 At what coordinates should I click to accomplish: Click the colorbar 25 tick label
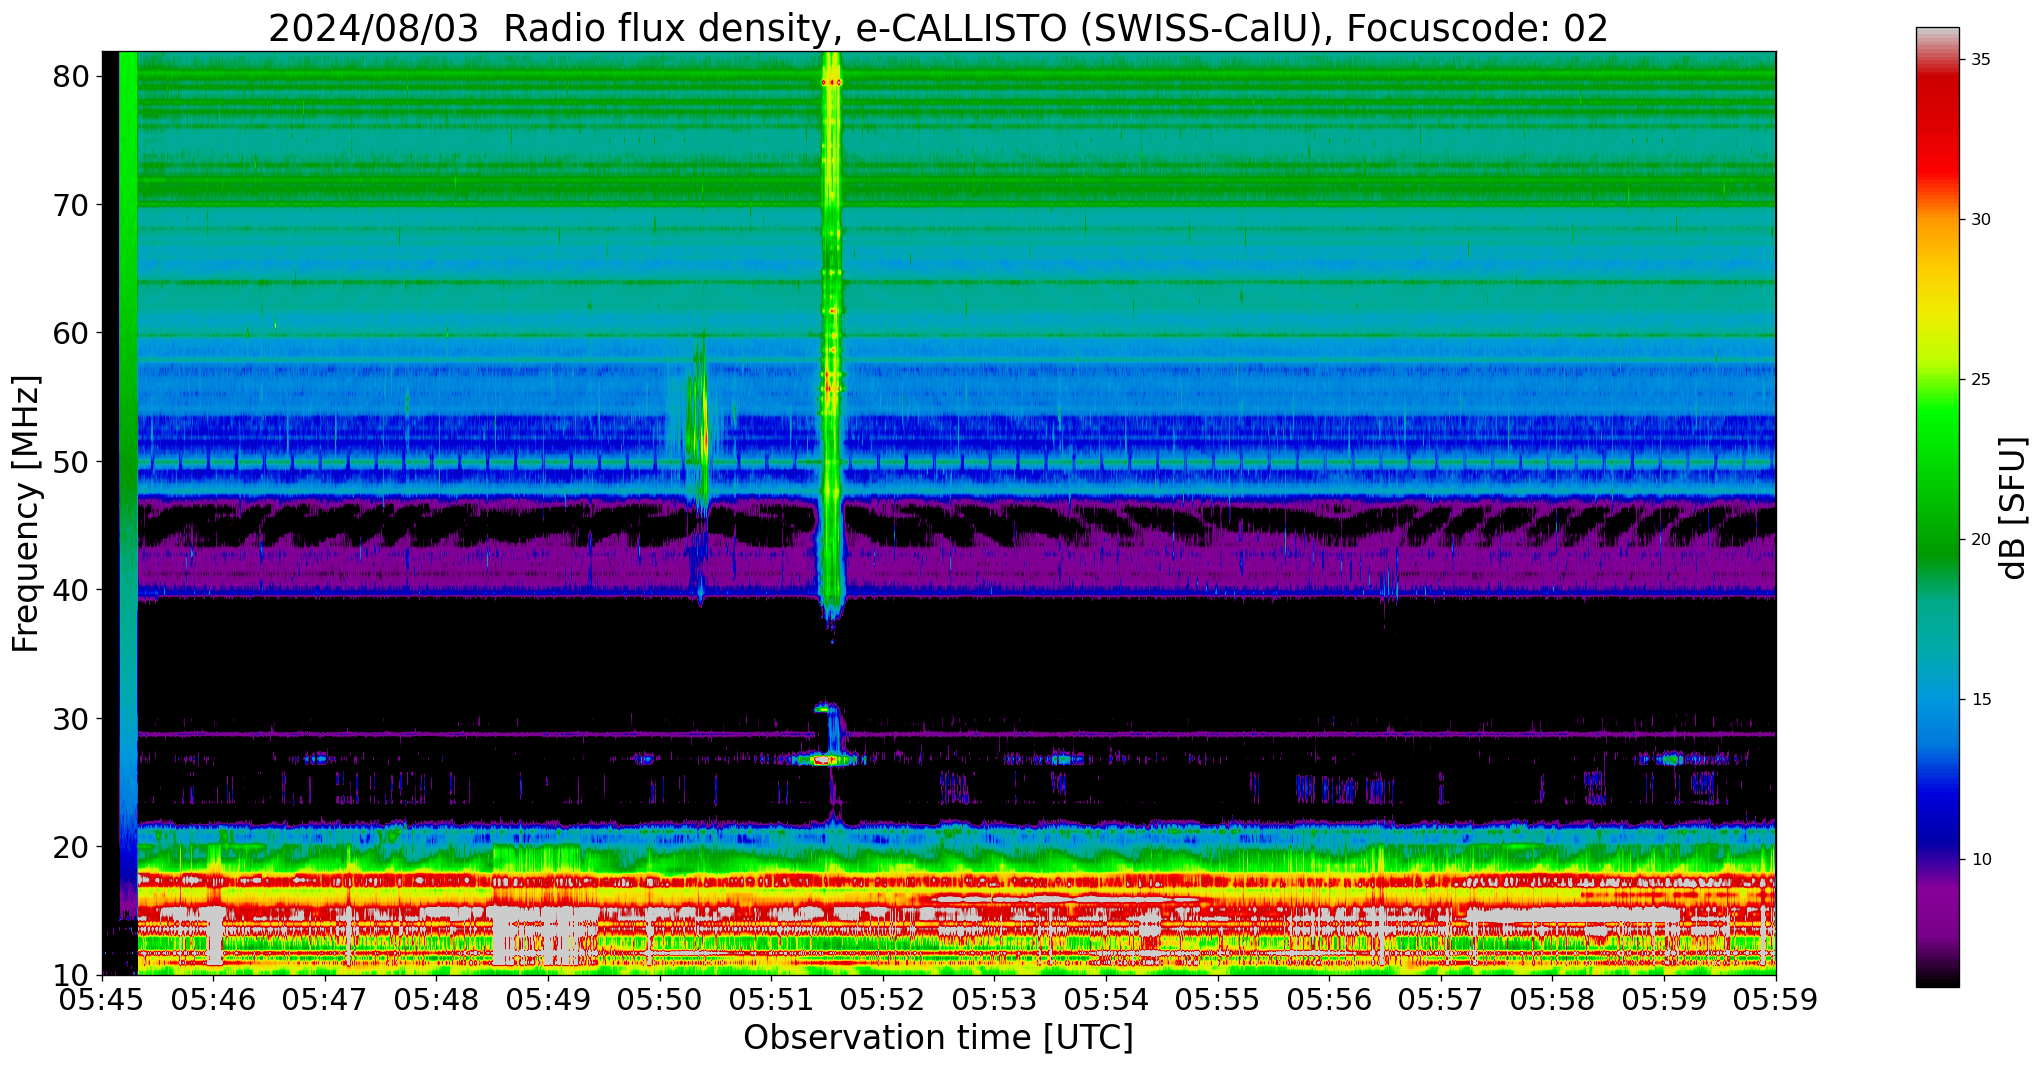click(x=1981, y=380)
